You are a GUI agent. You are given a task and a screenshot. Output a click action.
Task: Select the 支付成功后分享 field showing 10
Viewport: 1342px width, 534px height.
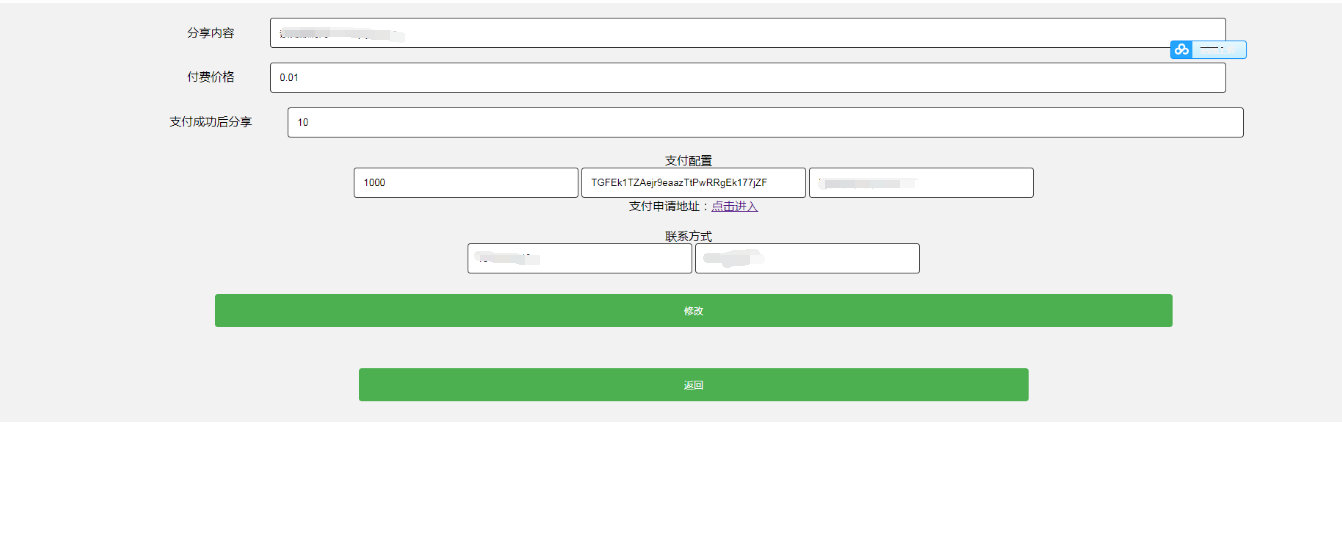pos(765,122)
